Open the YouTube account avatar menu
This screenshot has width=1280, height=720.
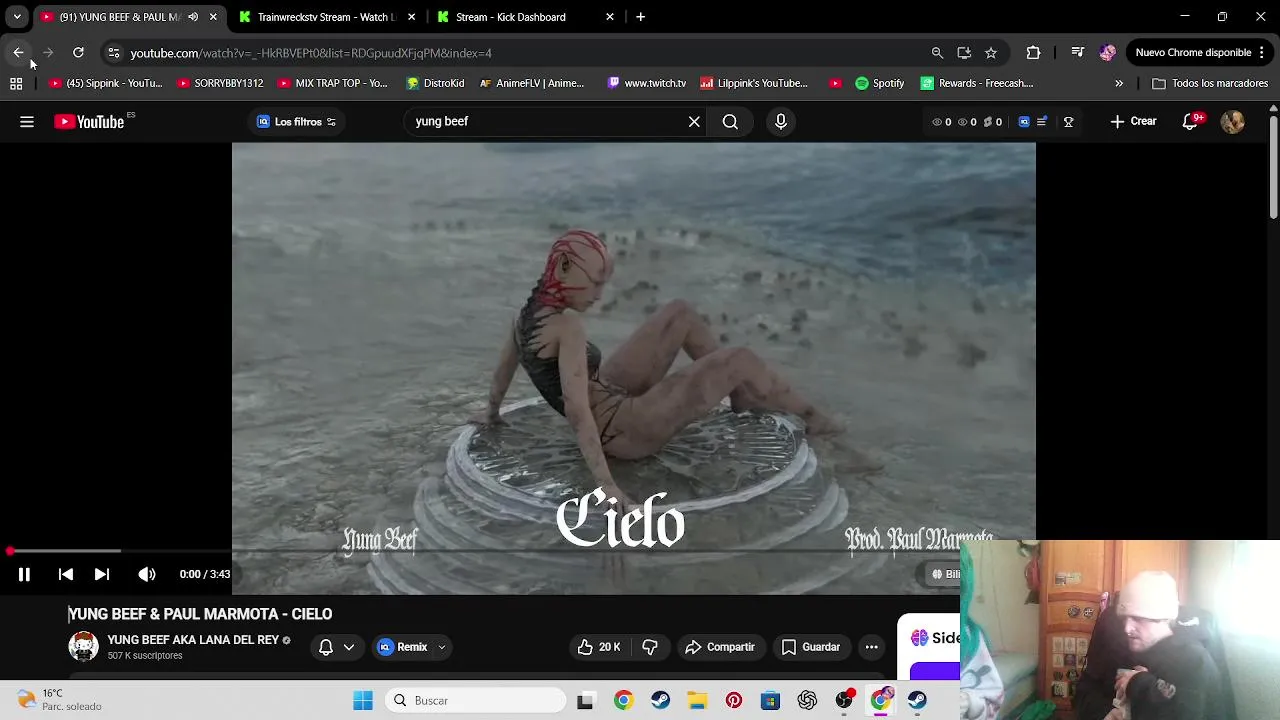pos(1232,122)
